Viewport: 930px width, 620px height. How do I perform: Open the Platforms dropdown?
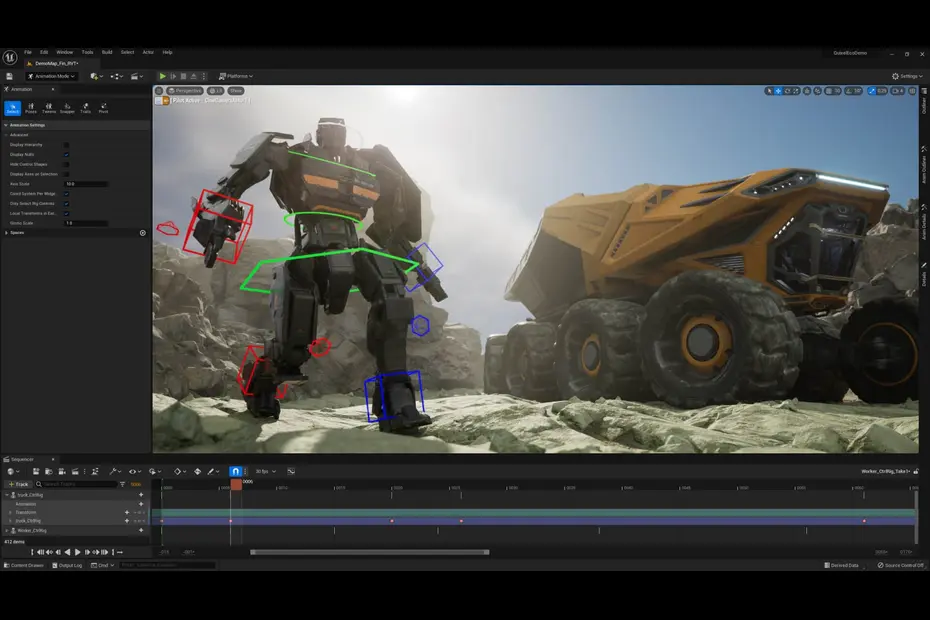(235, 76)
